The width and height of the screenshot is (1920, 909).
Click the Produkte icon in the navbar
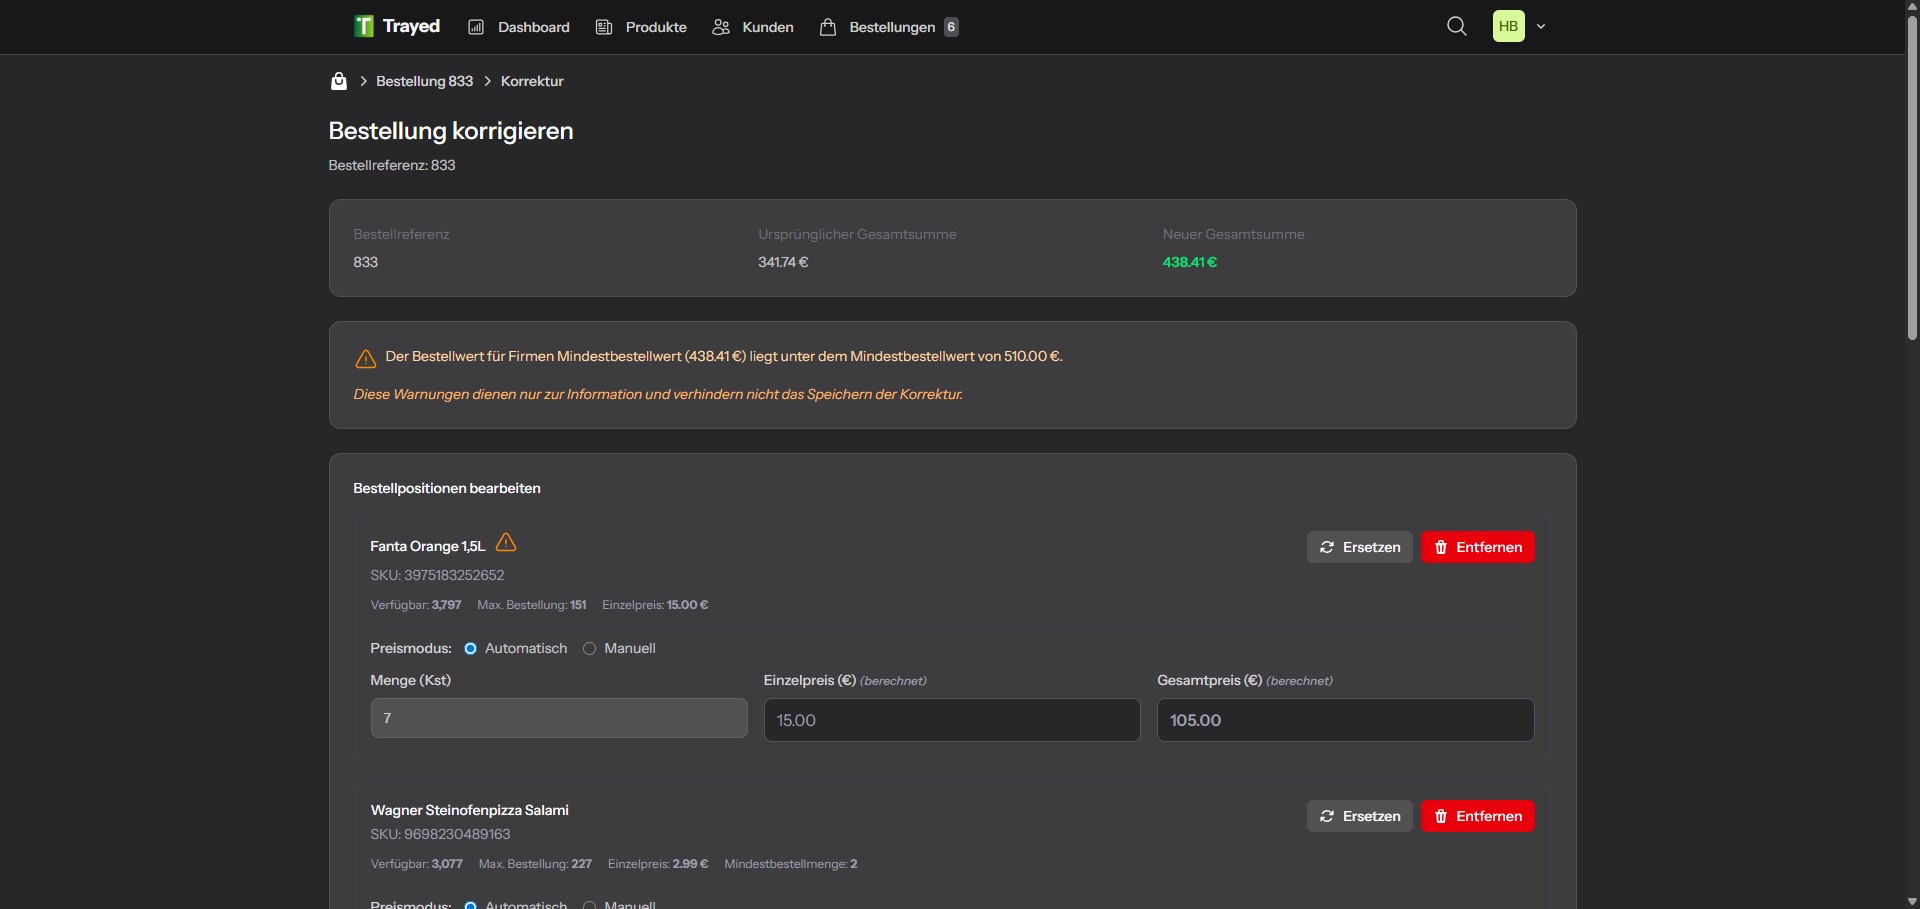tap(604, 26)
